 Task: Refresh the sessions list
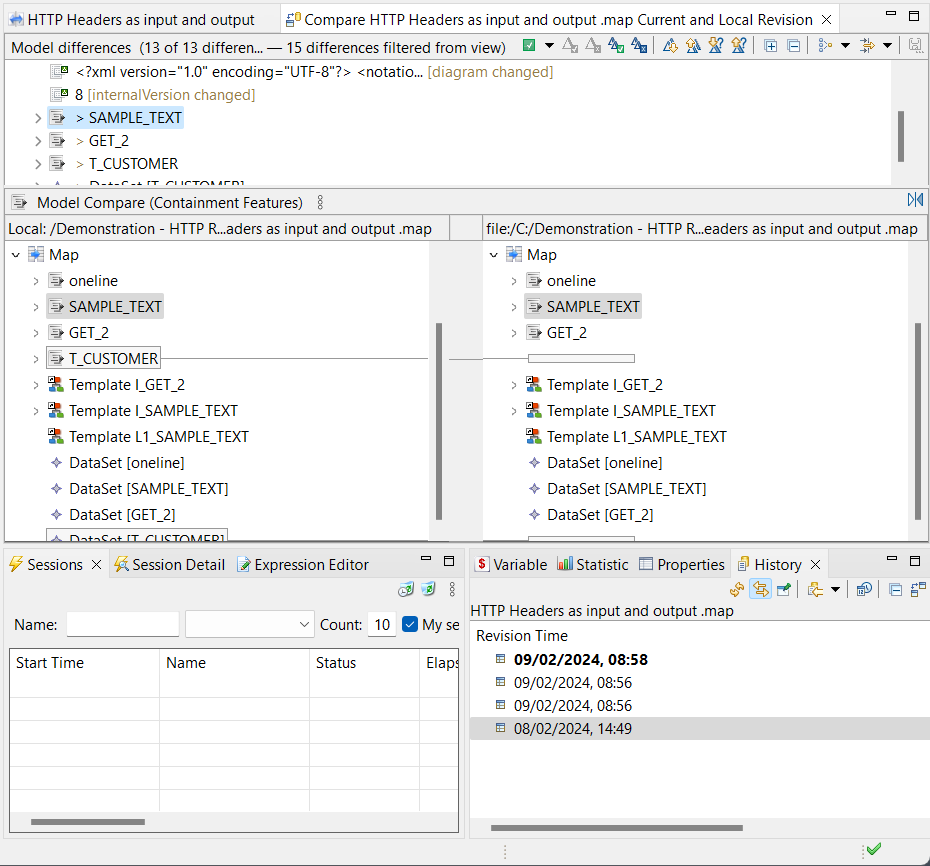428,589
